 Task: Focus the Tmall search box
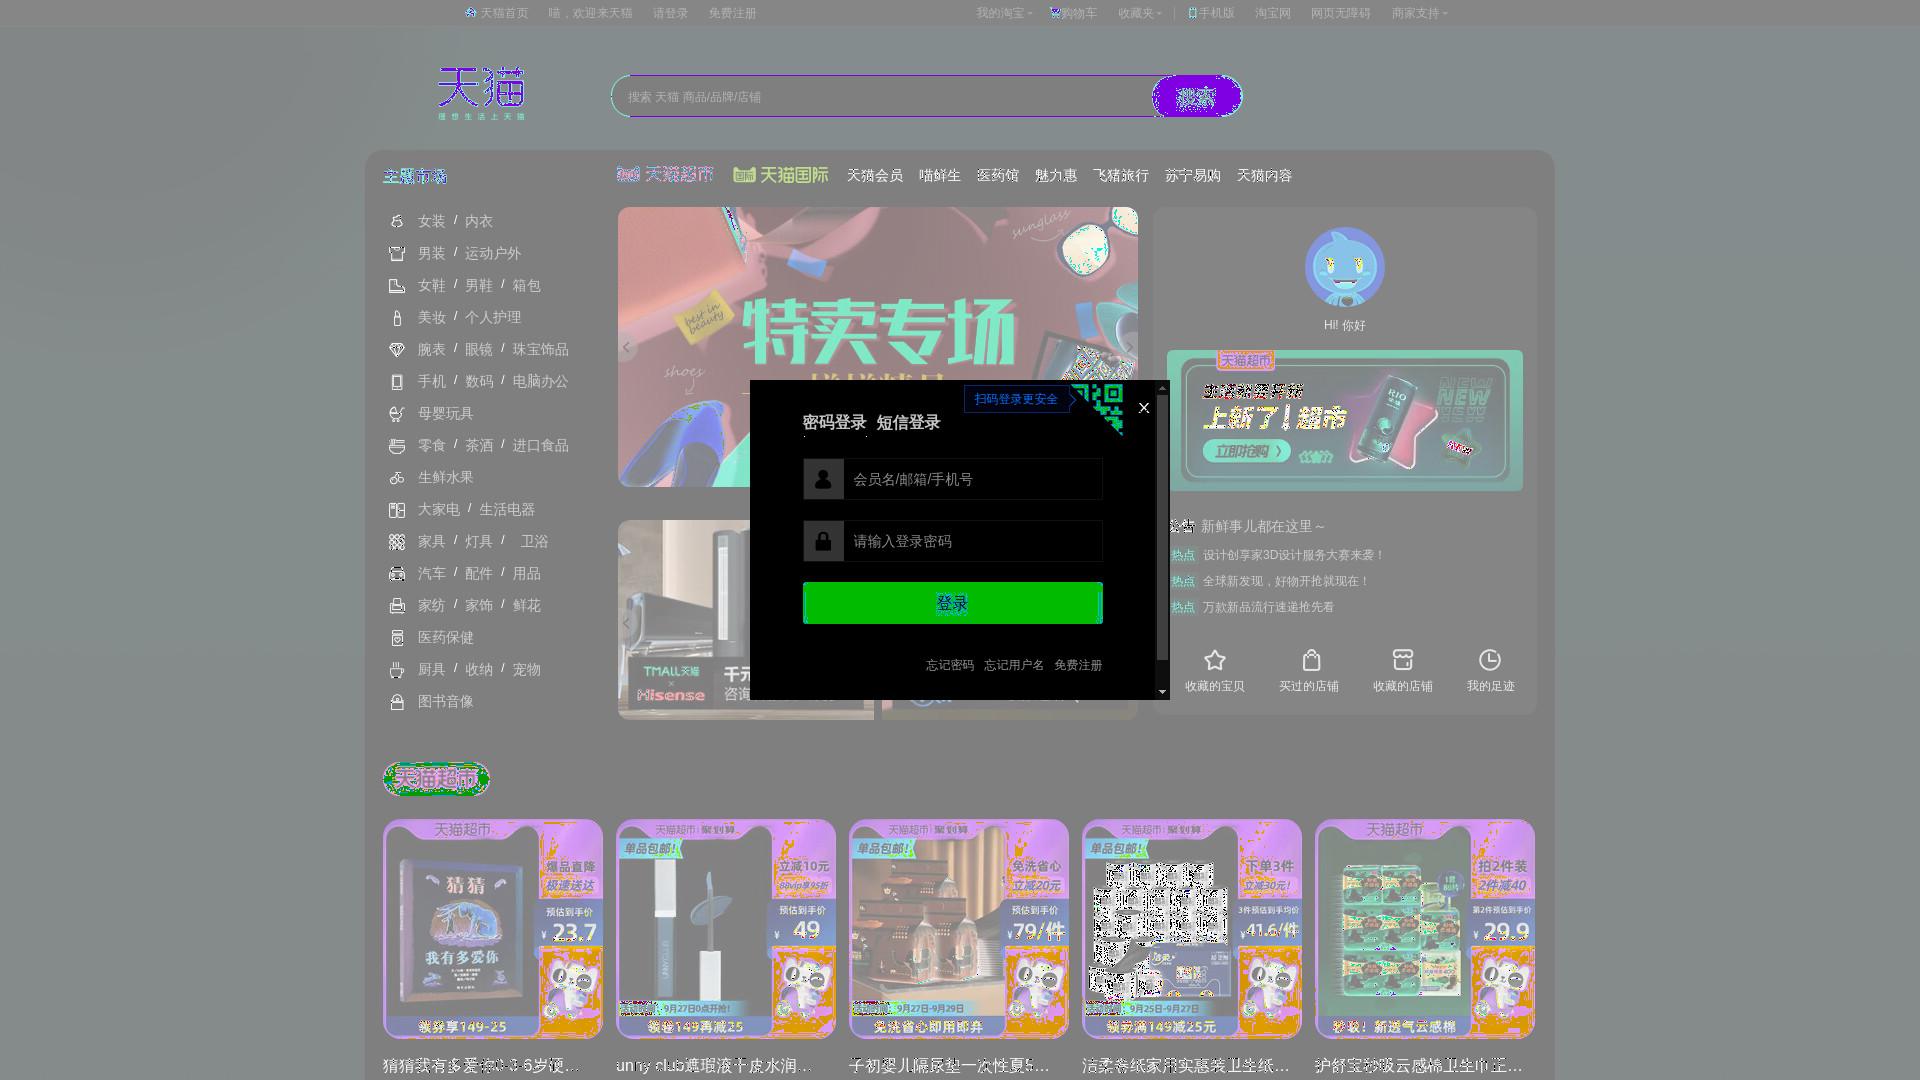(883, 97)
